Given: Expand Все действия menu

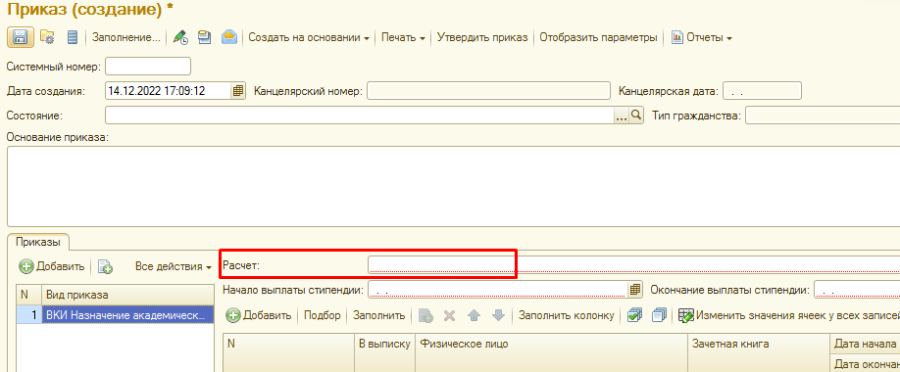Looking at the screenshot, I should pos(173,266).
